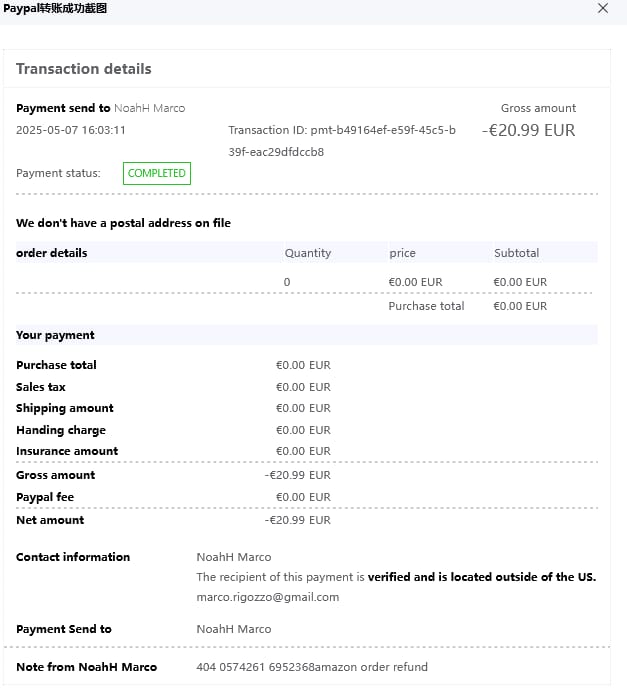
Task: Click the Sales tax row label
Action: (x=41, y=387)
